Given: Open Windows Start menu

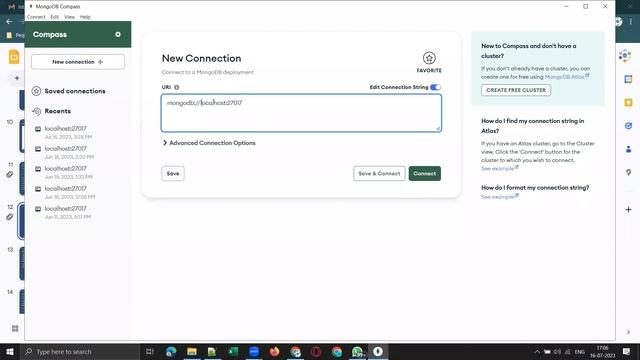Looking at the screenshot, I should click(x=10, y=351).
